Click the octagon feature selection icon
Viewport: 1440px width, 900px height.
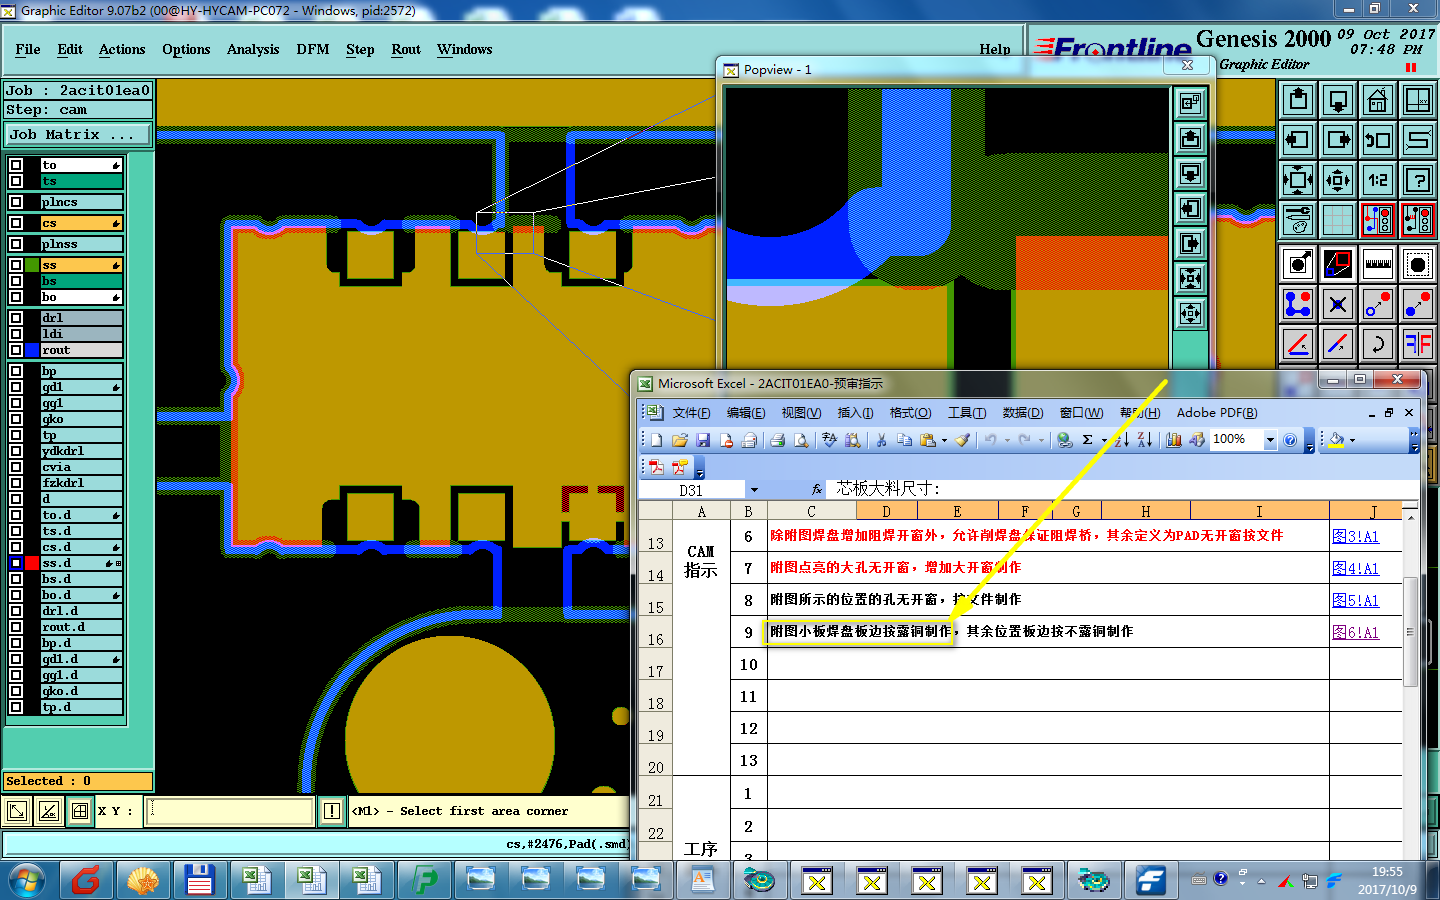1418,265
